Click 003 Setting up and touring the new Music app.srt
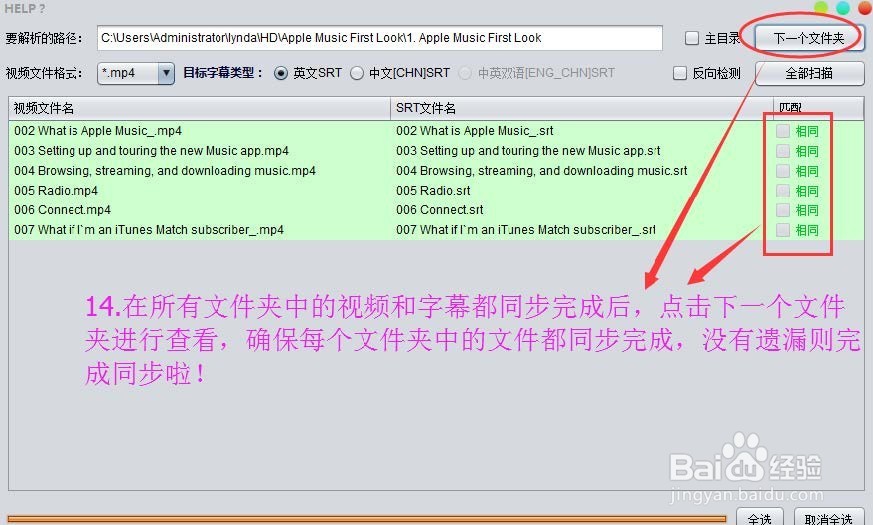Image resolution: width=873 pixels, height=525 pixels. click(x=528, y=151)
